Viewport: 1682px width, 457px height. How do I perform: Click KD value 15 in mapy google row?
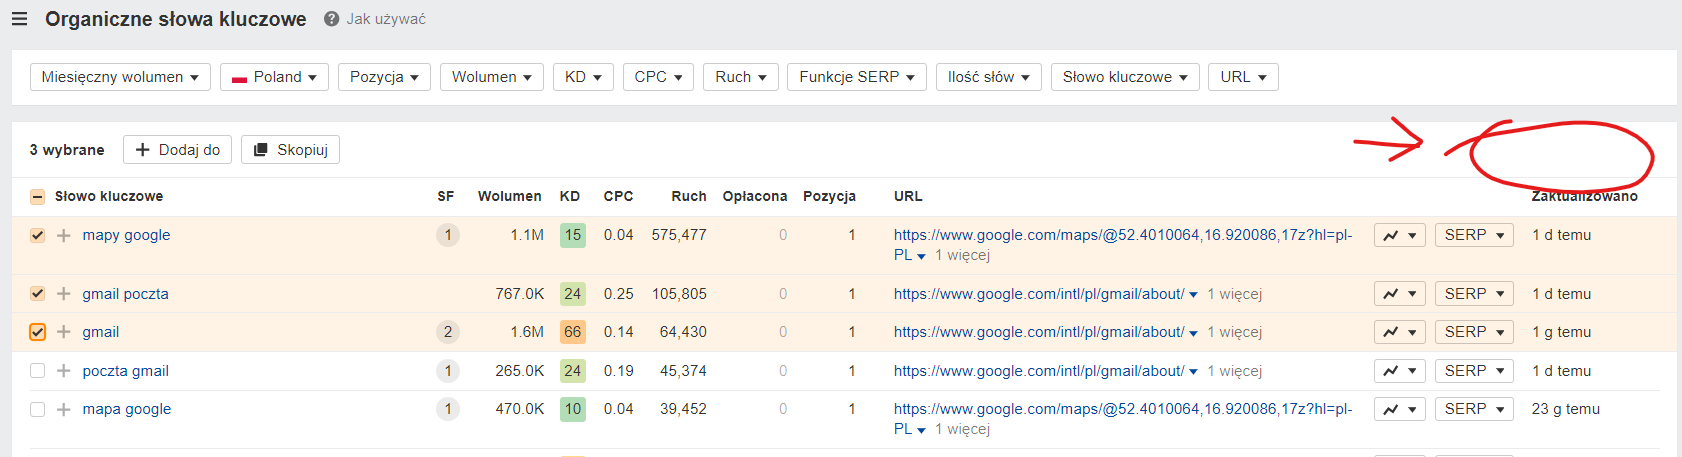tap(572, 235)
